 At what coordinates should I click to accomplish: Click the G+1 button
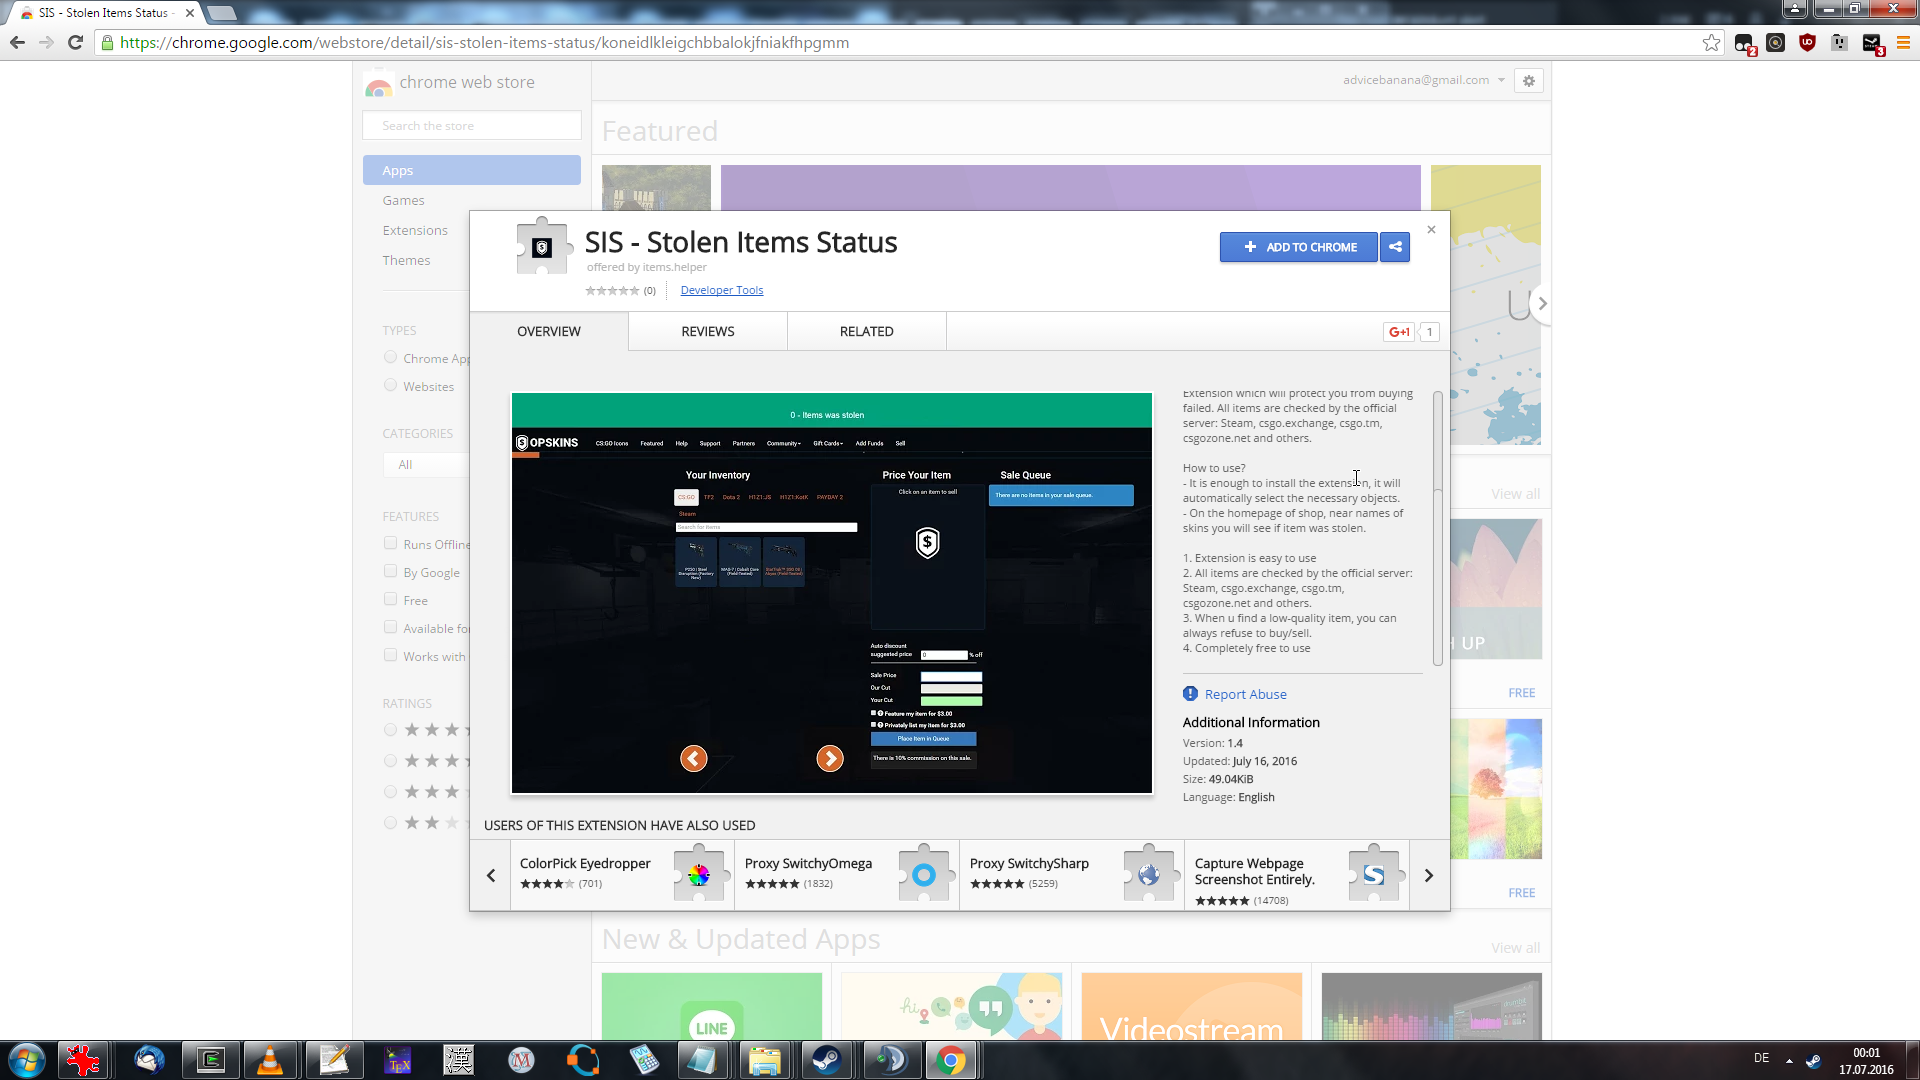pyautogui.click(x=1399, y=332)
